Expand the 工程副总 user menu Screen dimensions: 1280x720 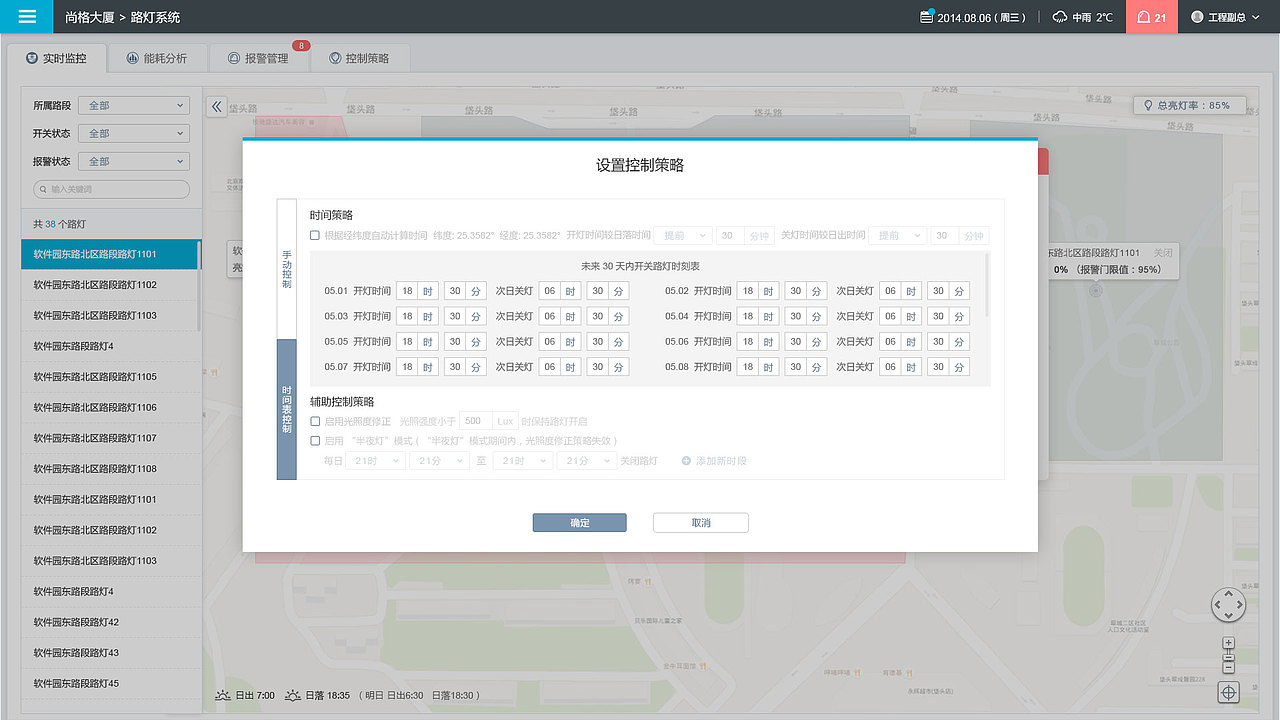point(1228,16)
